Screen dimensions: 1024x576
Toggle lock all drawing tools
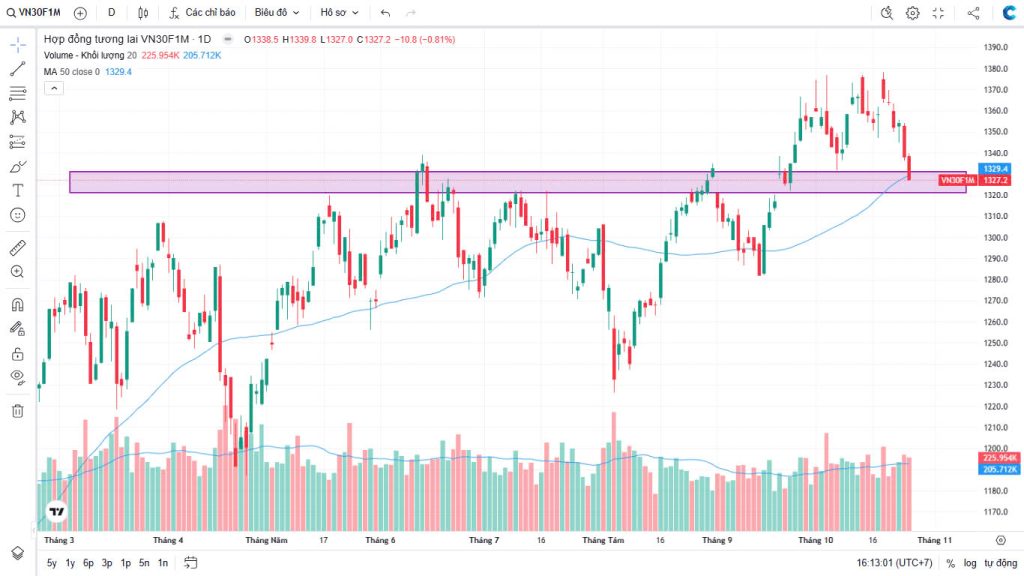tap(17, 353)
